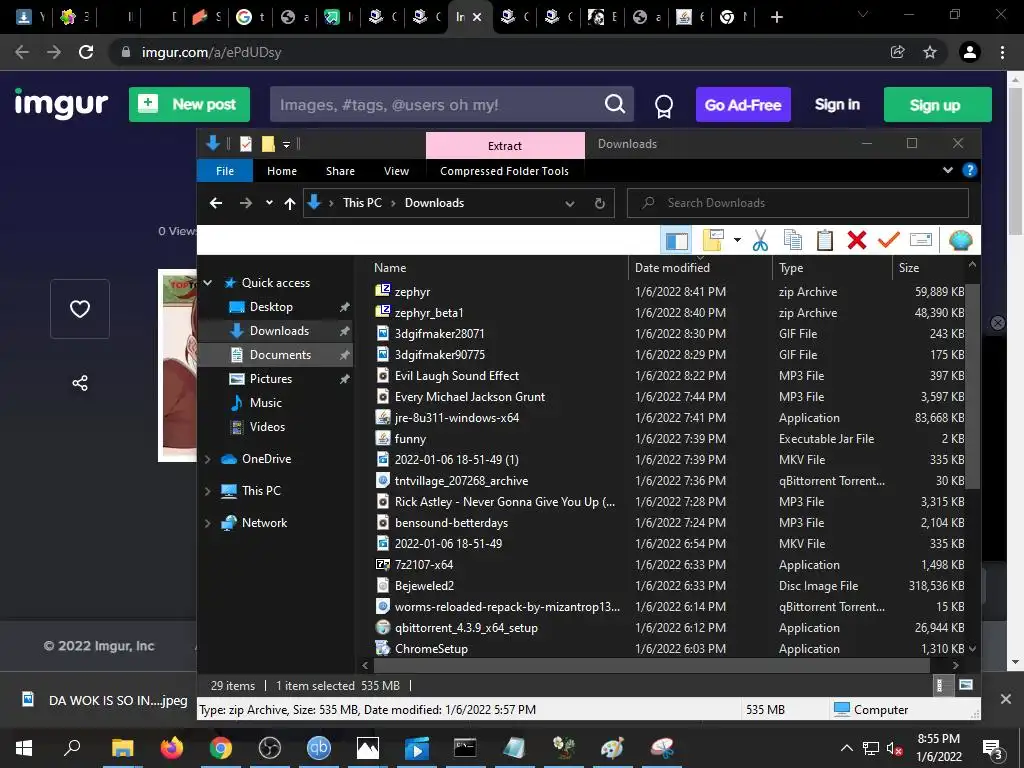Open the Chrome profile avatar icon

tap(970, 52)
